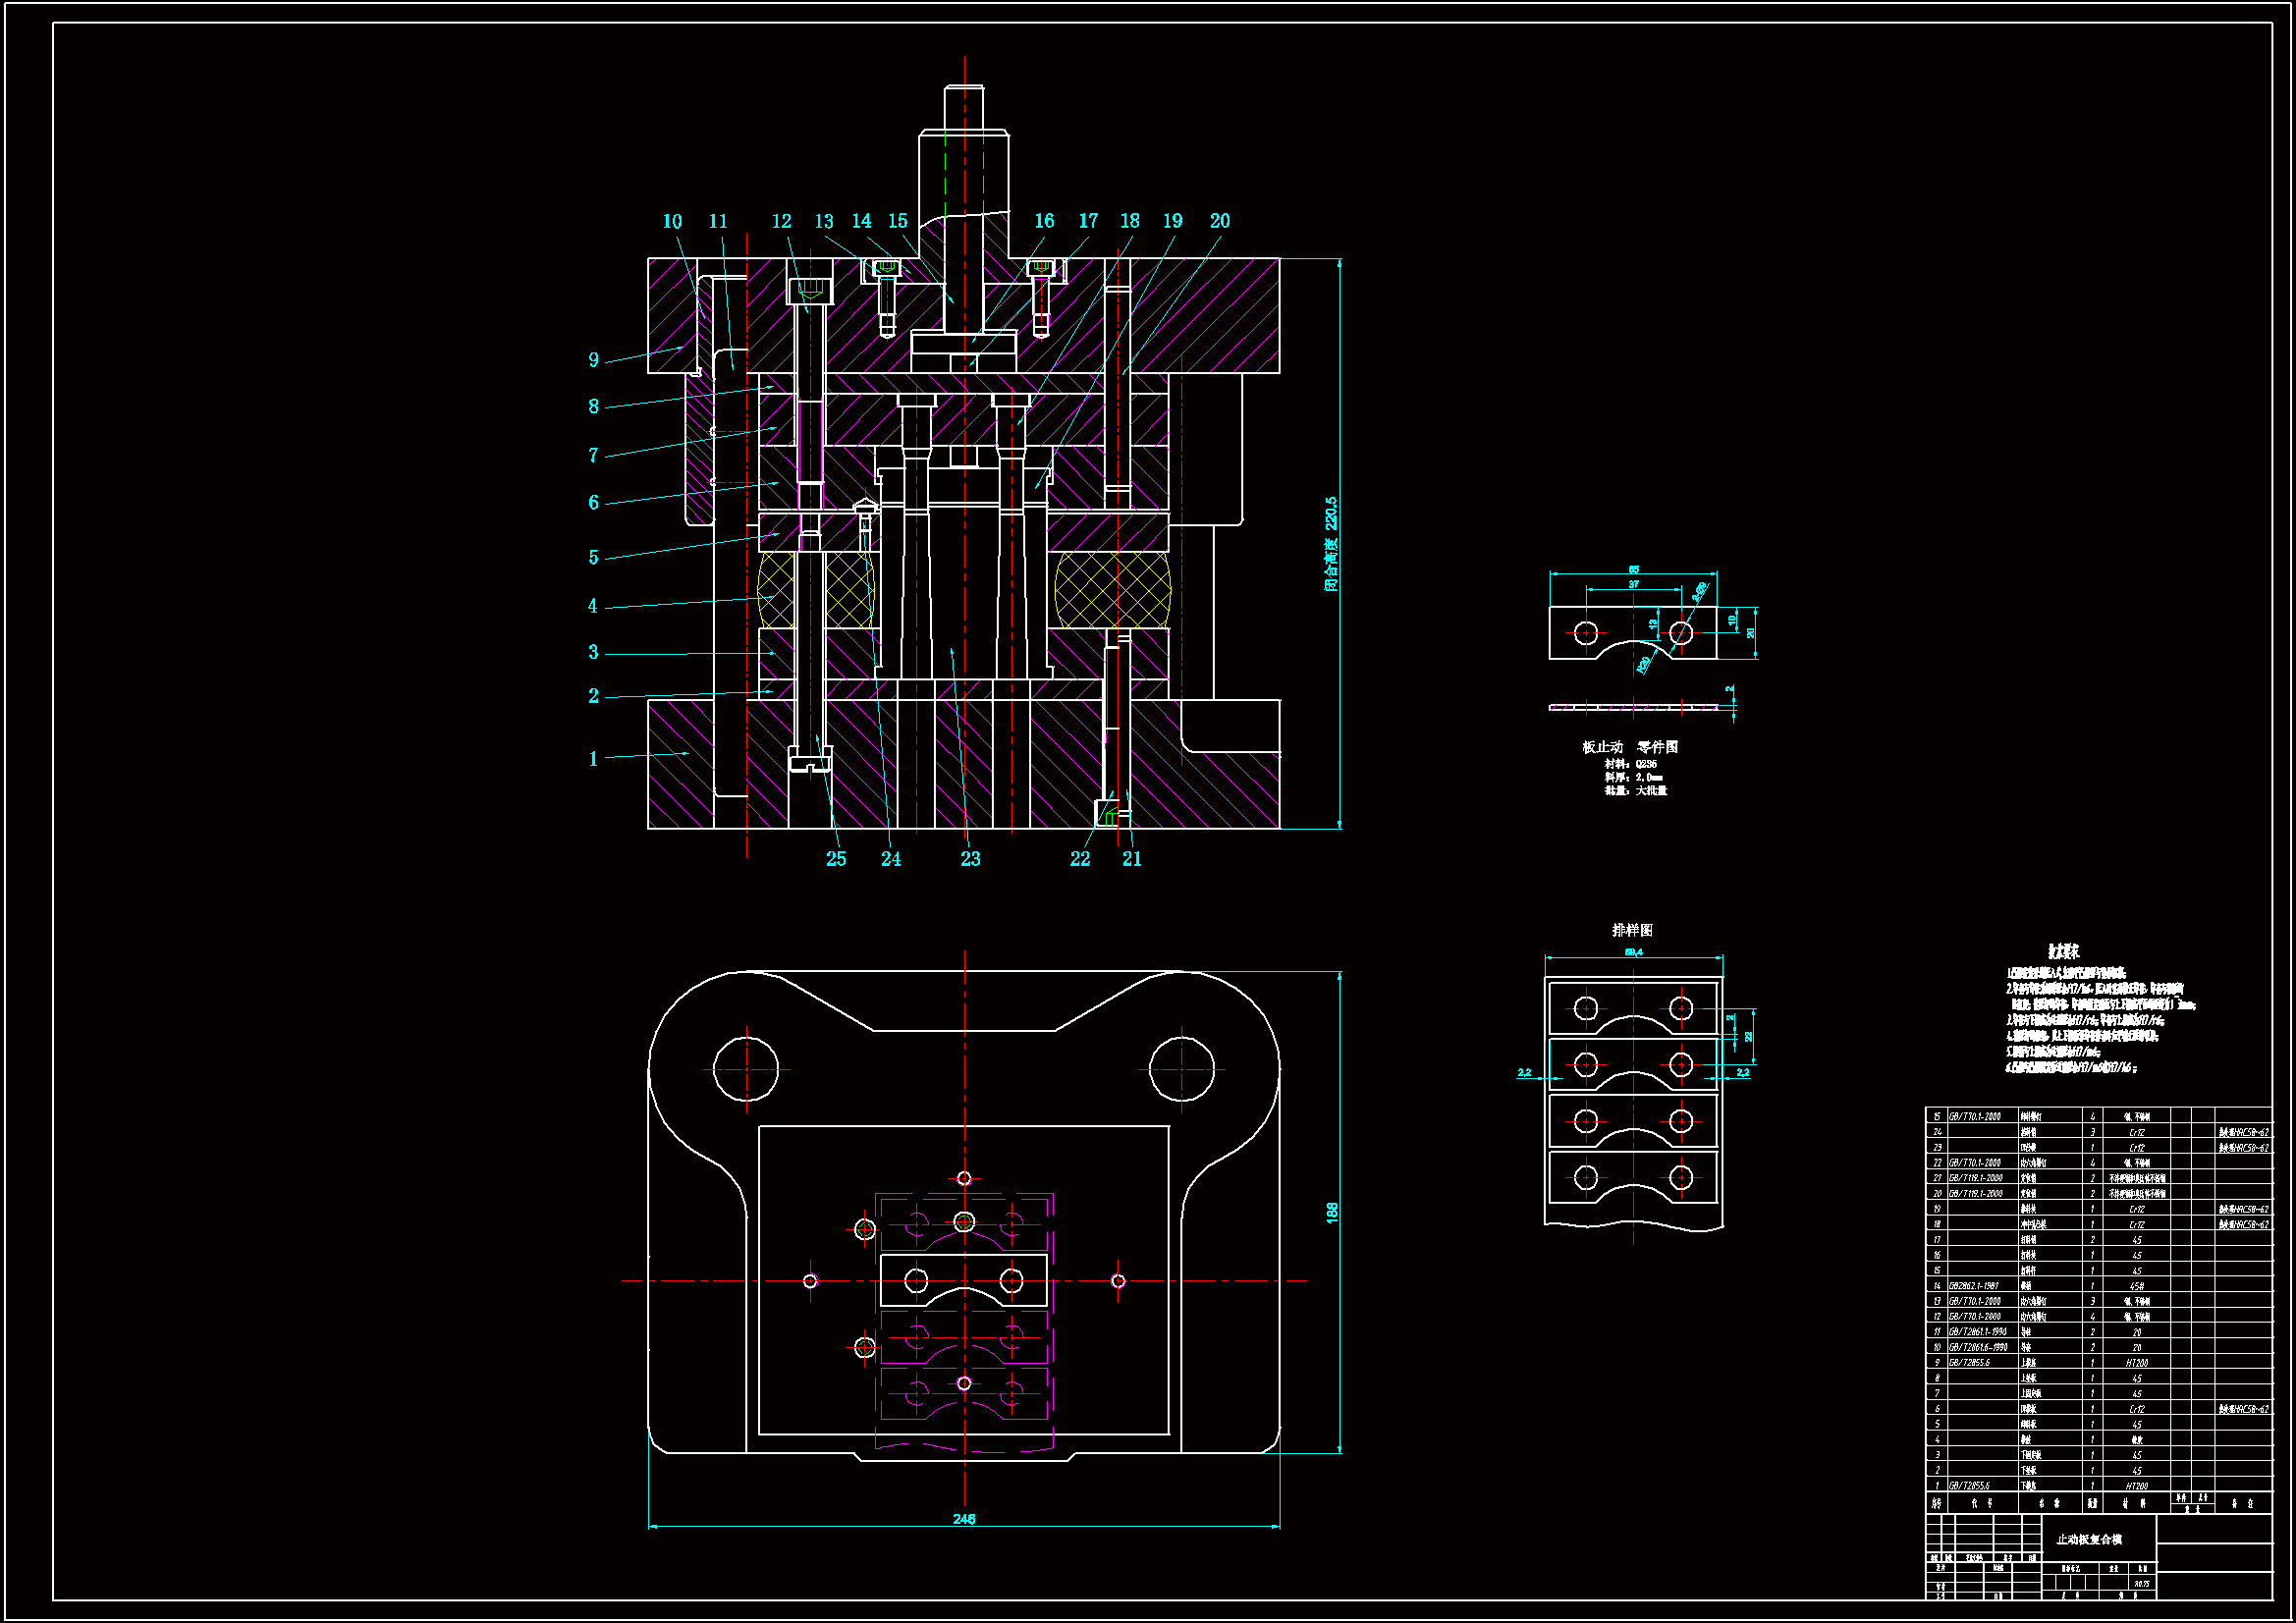Click part callout number 9
The image size is (2296, 1623).
click(593, 360)
